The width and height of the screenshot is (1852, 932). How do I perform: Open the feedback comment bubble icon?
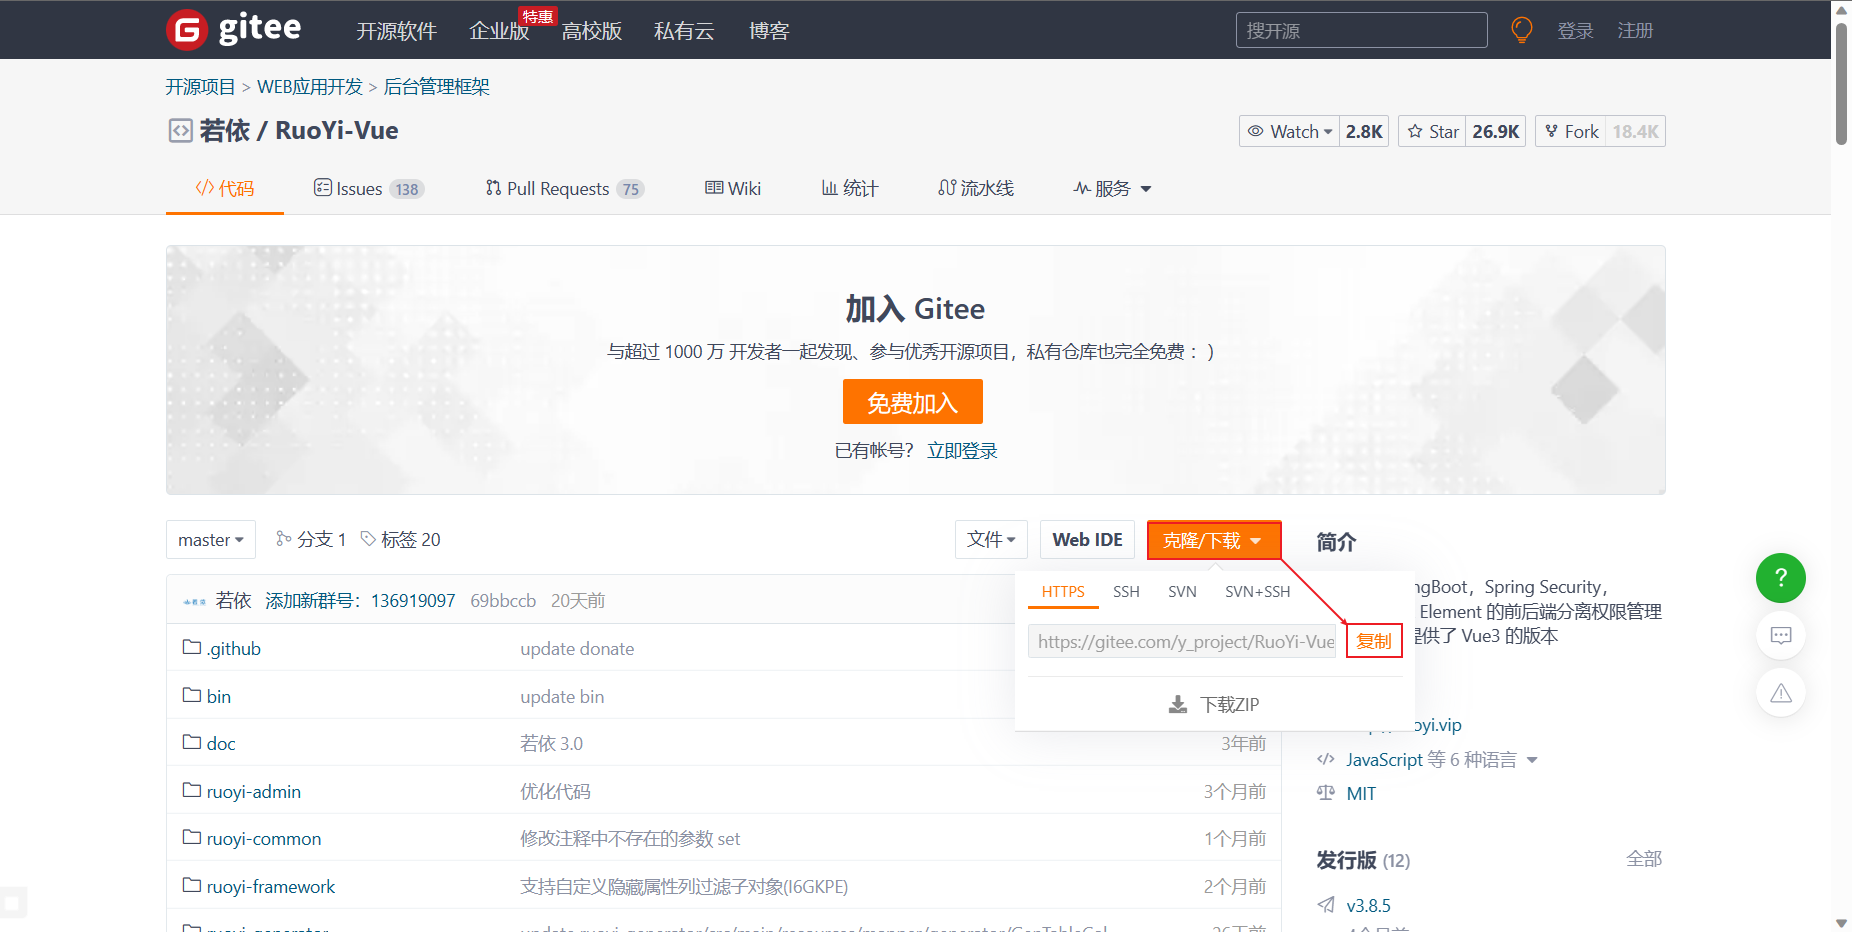pos(1780,635)
